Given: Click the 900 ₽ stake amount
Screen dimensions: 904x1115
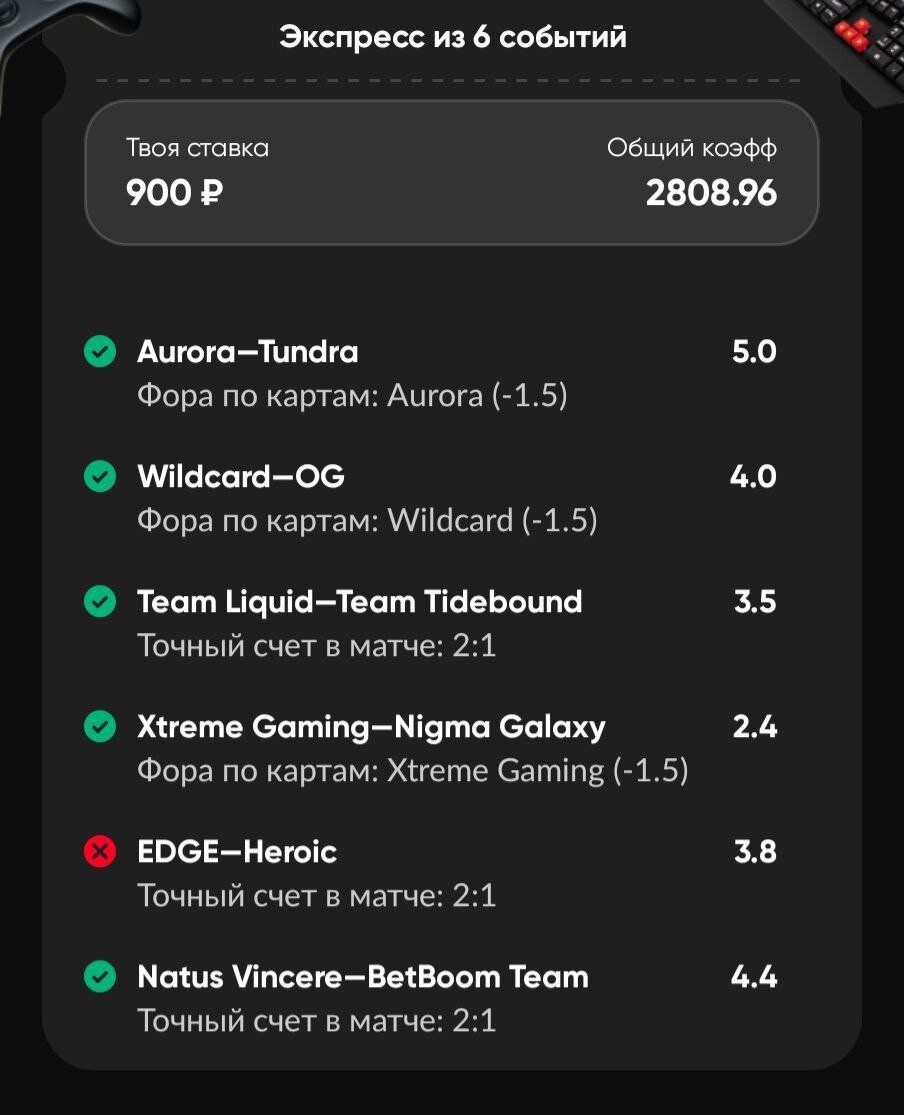Looking at the screenshot, I should (x=174, y=192).
